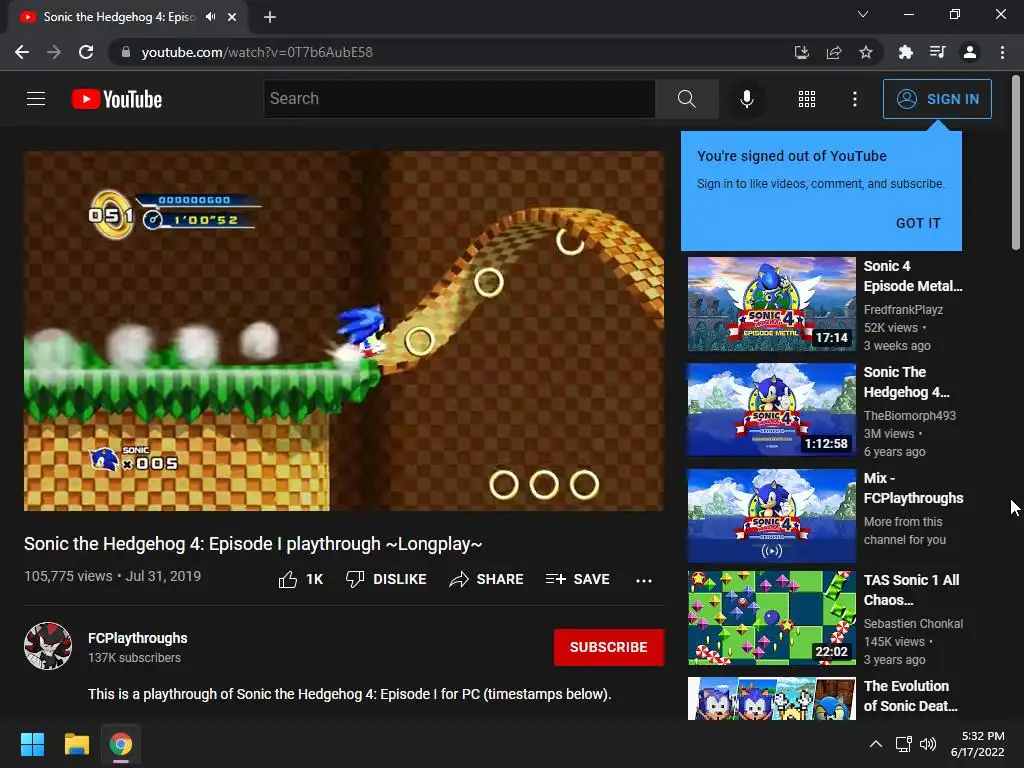Open The Evolution of Sonic Deat thumbnail
This screenshot has width=1024, height=768.
click(x=771, y=698)
